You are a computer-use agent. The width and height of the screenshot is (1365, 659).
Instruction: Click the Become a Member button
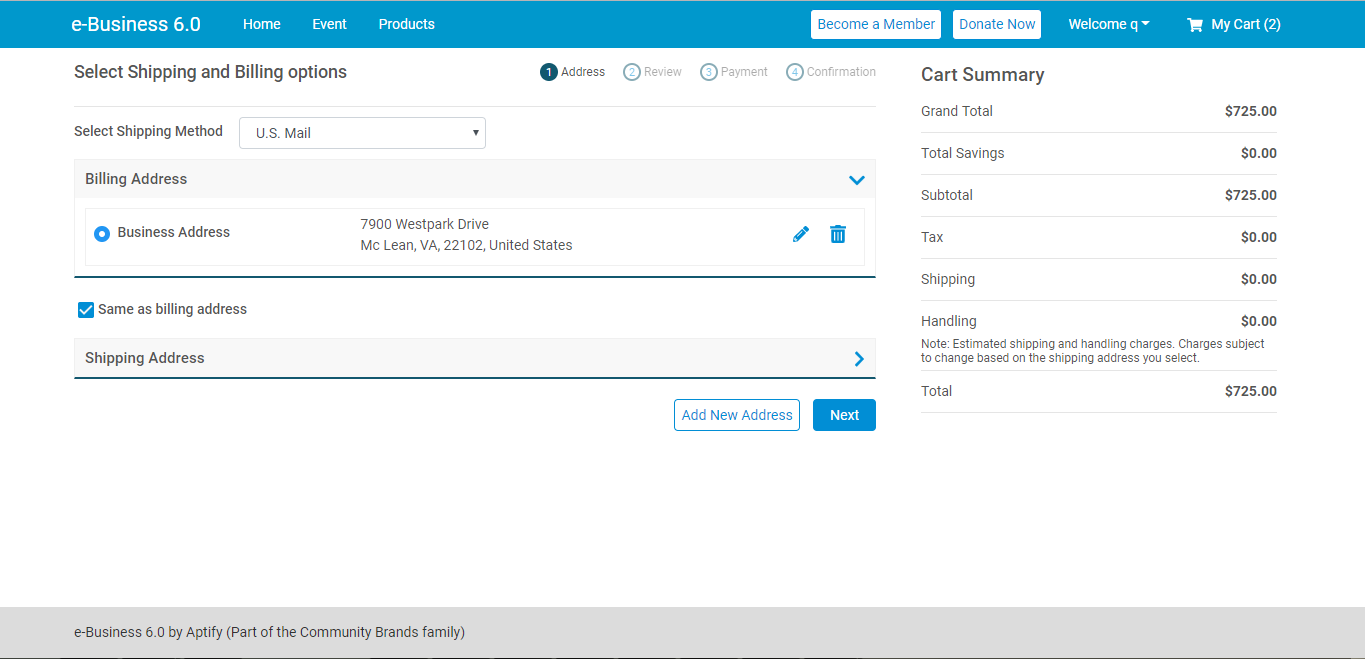(876, 24)
